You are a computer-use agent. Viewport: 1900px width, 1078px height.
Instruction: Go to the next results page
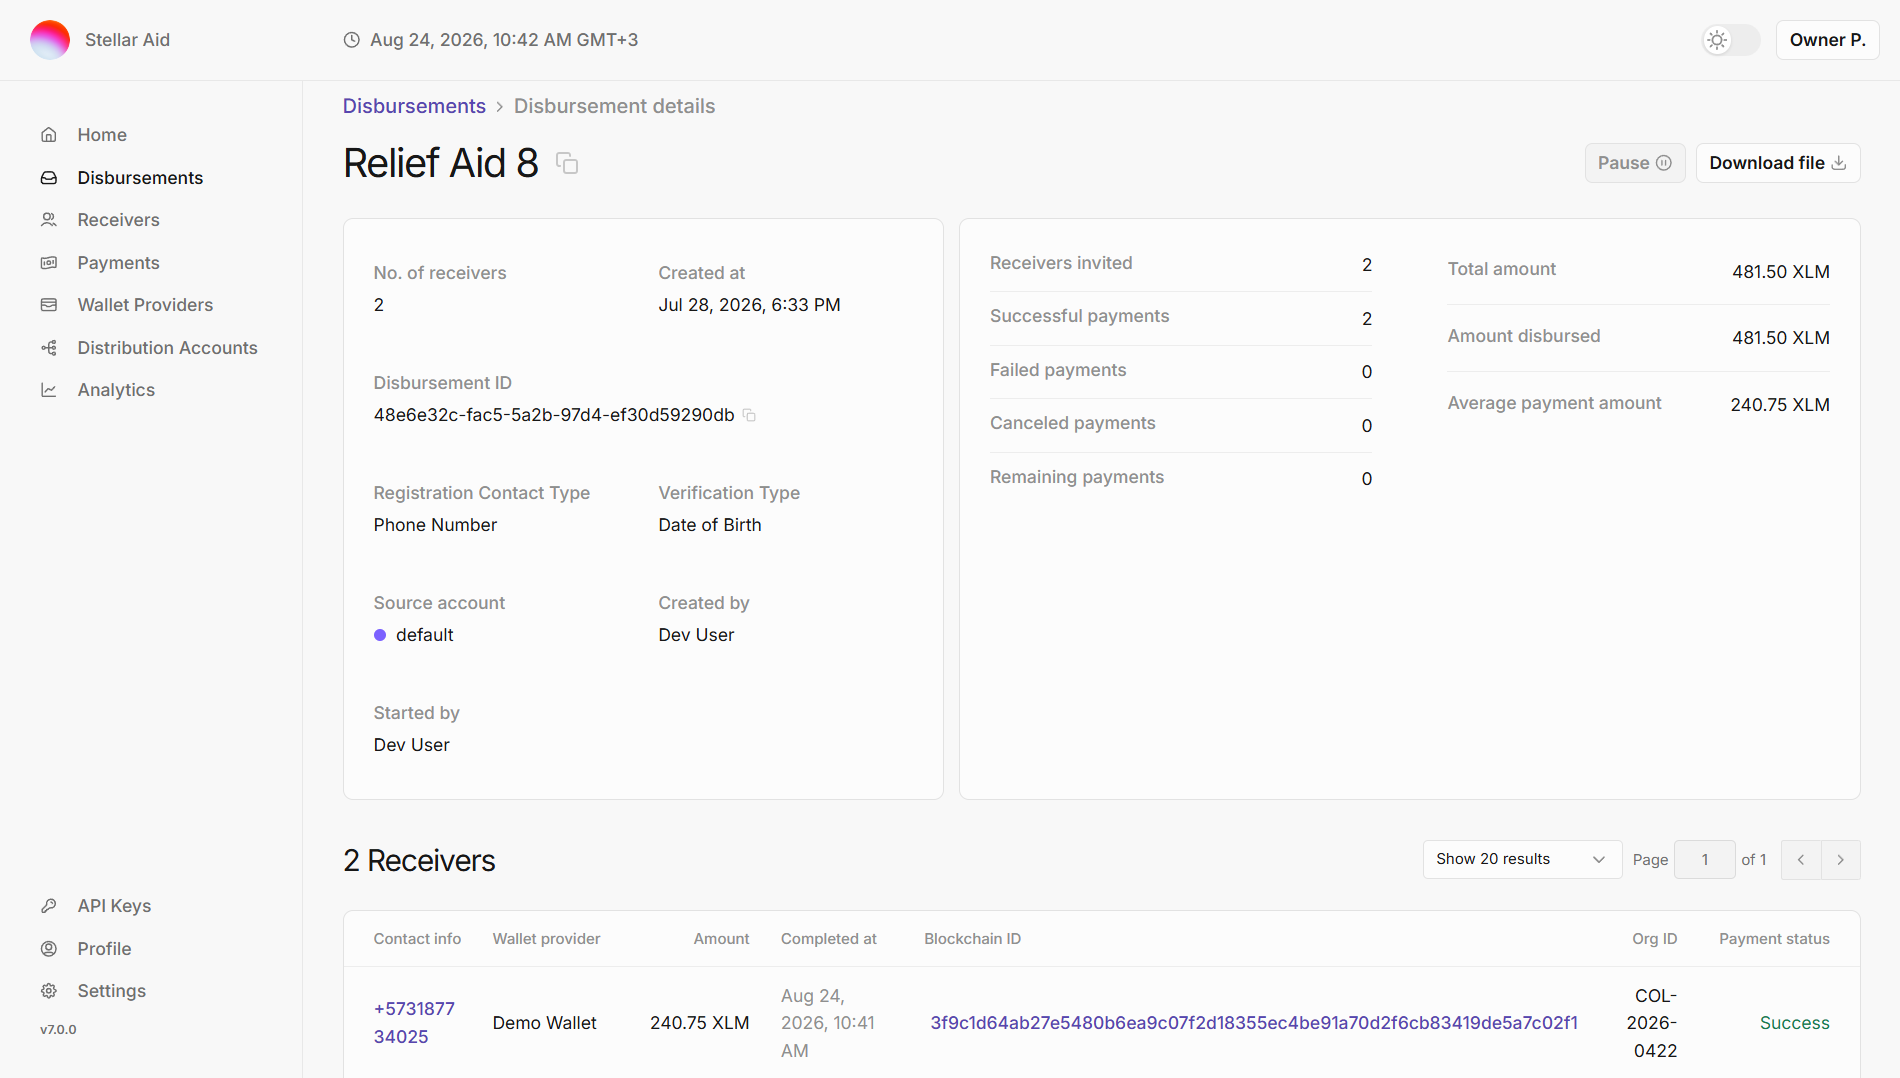tap(1841, 860)
